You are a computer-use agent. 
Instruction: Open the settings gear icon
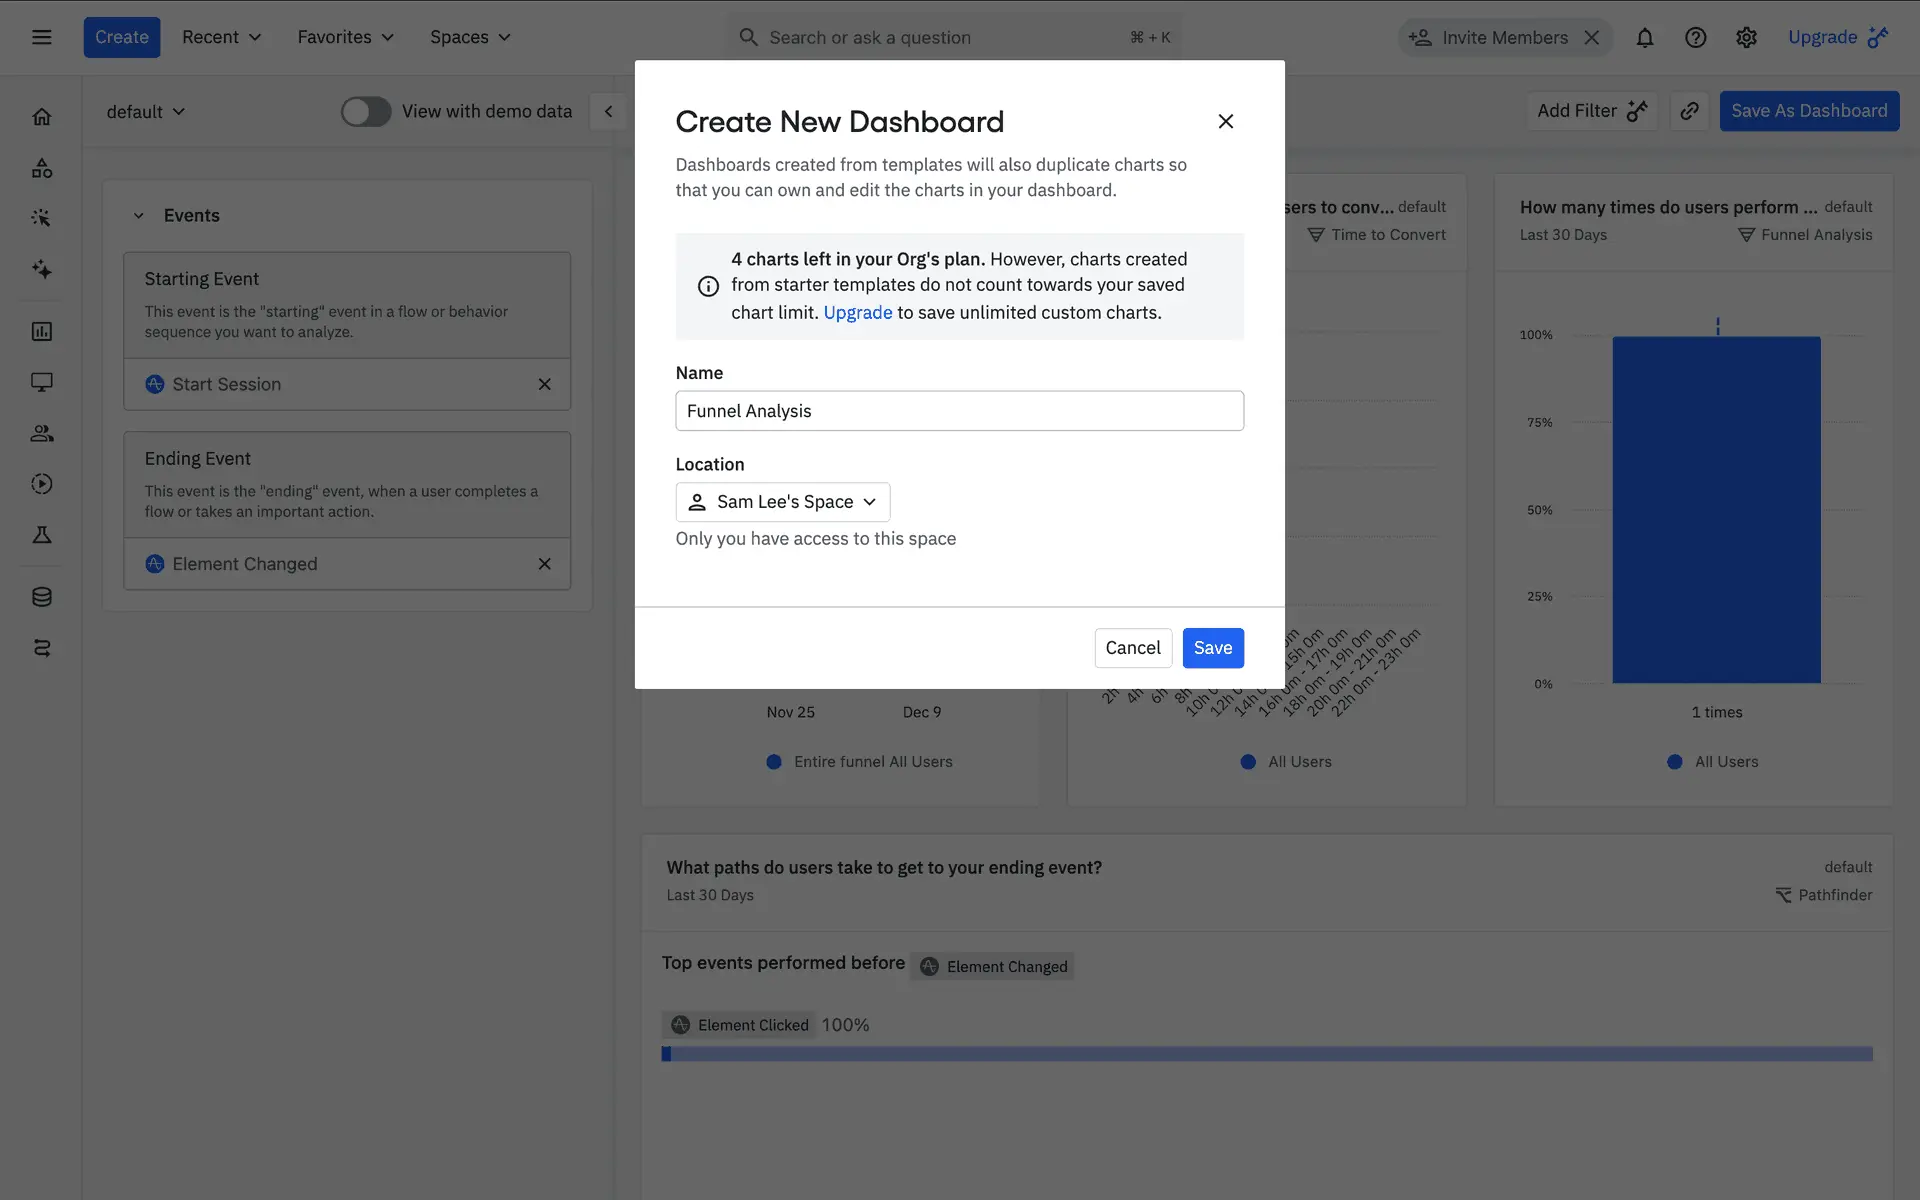click(x=1746, y=38)
